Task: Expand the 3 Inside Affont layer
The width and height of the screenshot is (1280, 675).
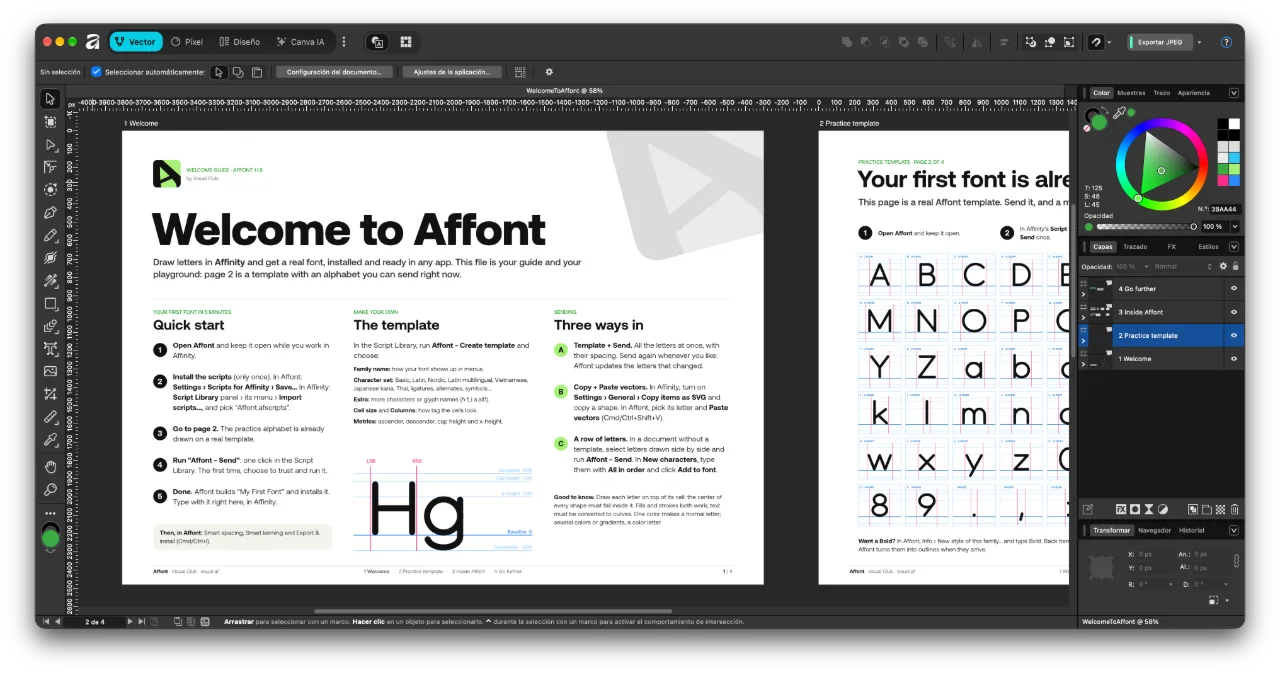Action: [1084, 318]
